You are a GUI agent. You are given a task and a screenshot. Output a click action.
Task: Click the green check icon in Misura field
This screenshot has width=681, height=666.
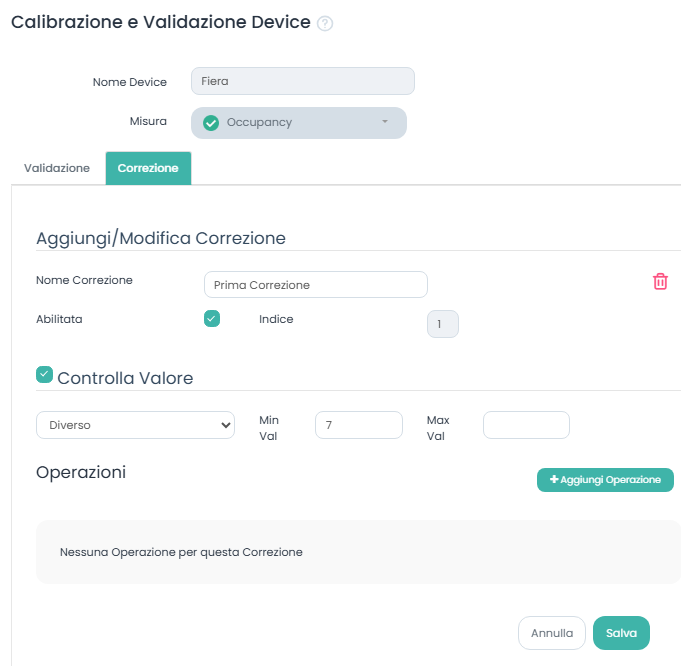(211, 123)
